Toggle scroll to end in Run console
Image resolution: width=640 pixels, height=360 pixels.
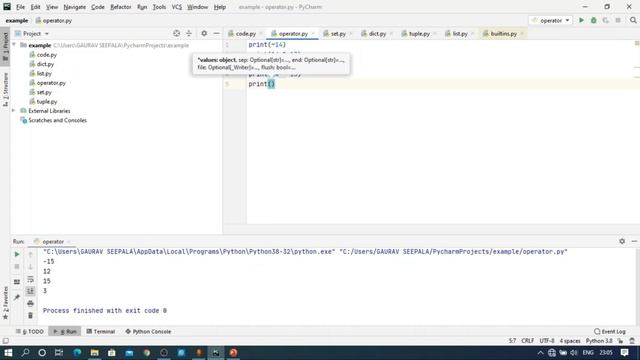click(30, 291)
